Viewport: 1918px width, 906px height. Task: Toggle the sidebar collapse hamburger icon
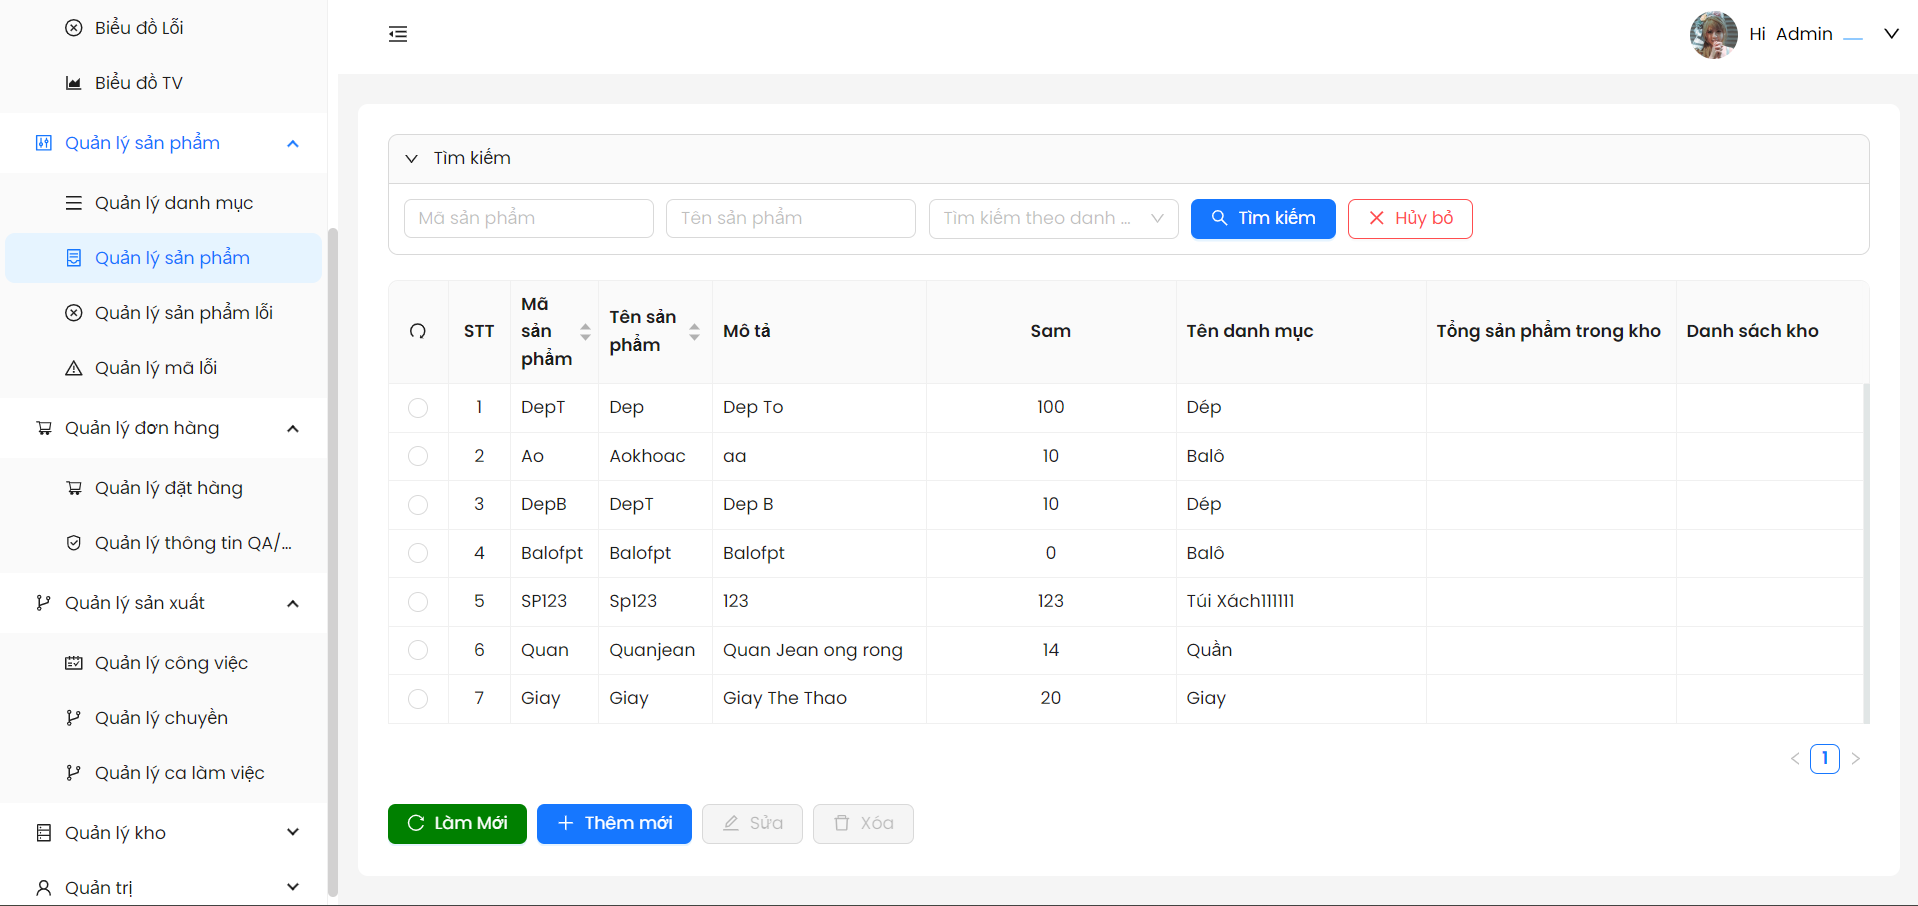(x=398, y=34)
